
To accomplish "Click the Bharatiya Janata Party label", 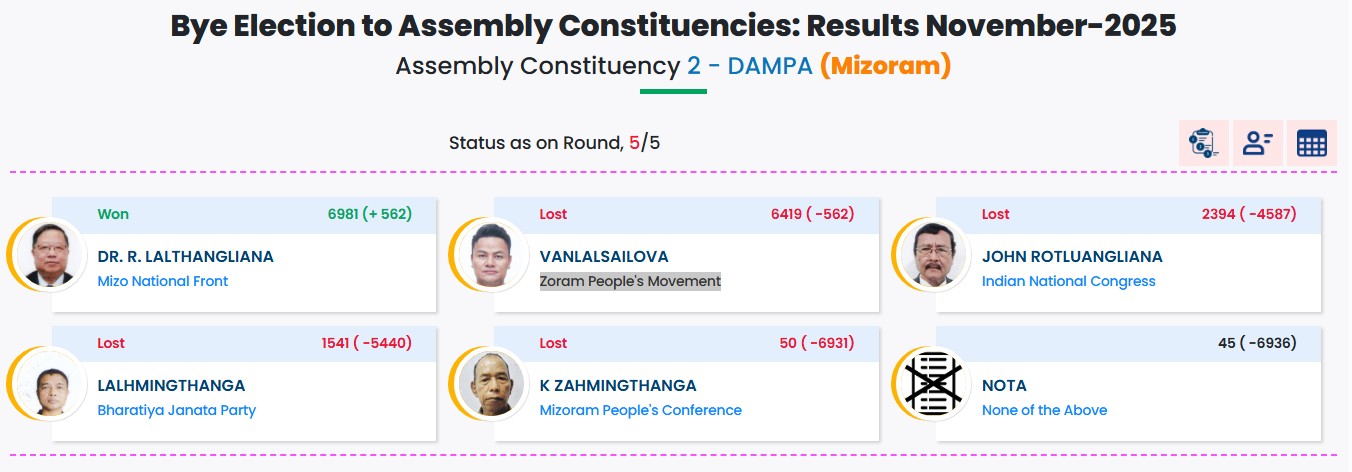I will [177, 410].
